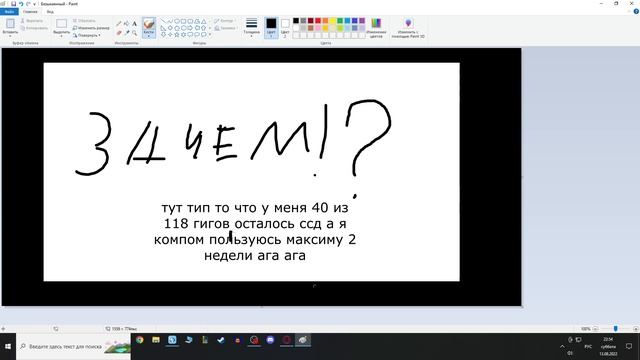Click the Resize button
This screenshot has height=360, width=640.
pyautogui.click(x=91, y=28)
